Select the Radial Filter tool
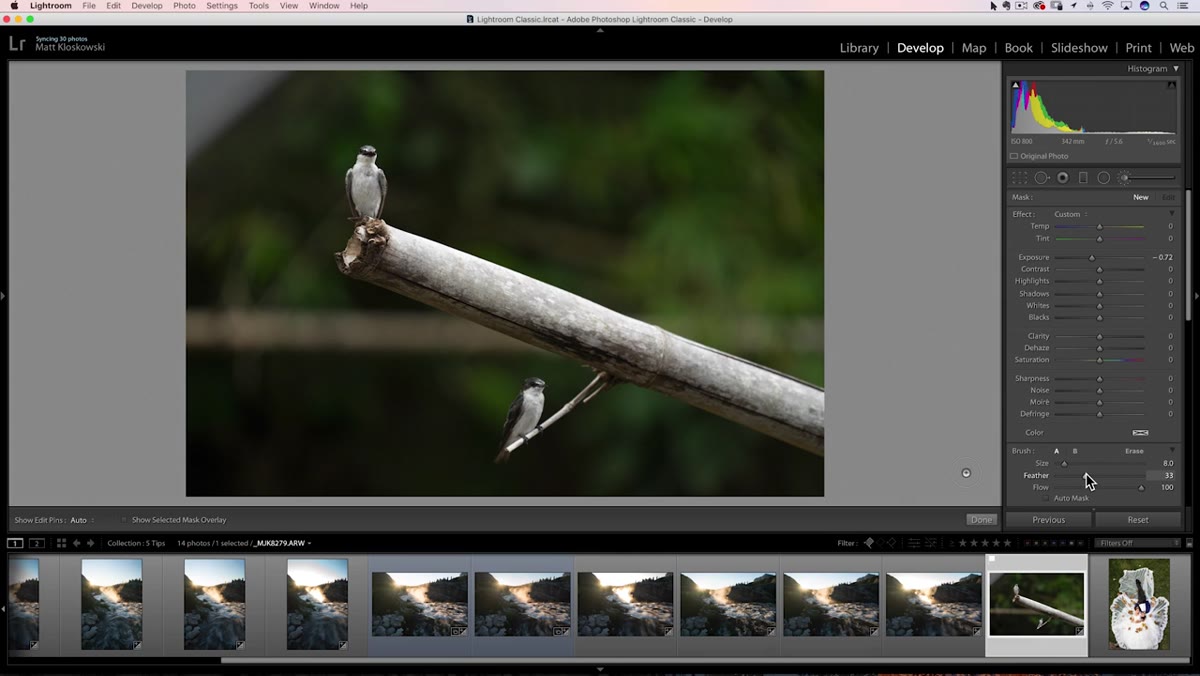The height and width of the screenshot is (676, 1200). click(x=1104, y=178)
